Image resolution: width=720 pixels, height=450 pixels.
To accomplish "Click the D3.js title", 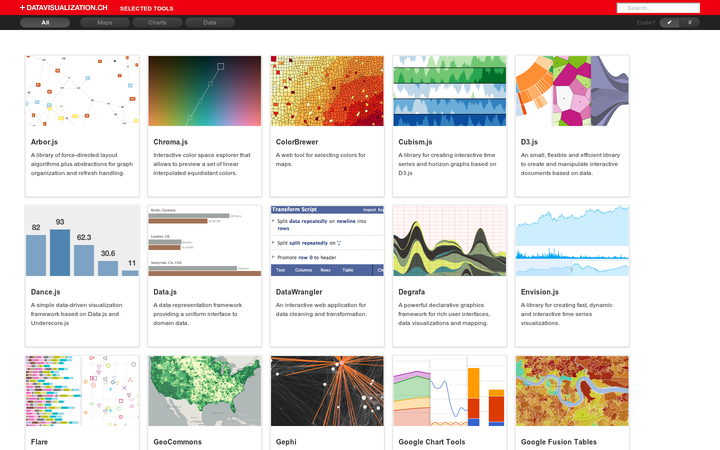I will point(529,142).
